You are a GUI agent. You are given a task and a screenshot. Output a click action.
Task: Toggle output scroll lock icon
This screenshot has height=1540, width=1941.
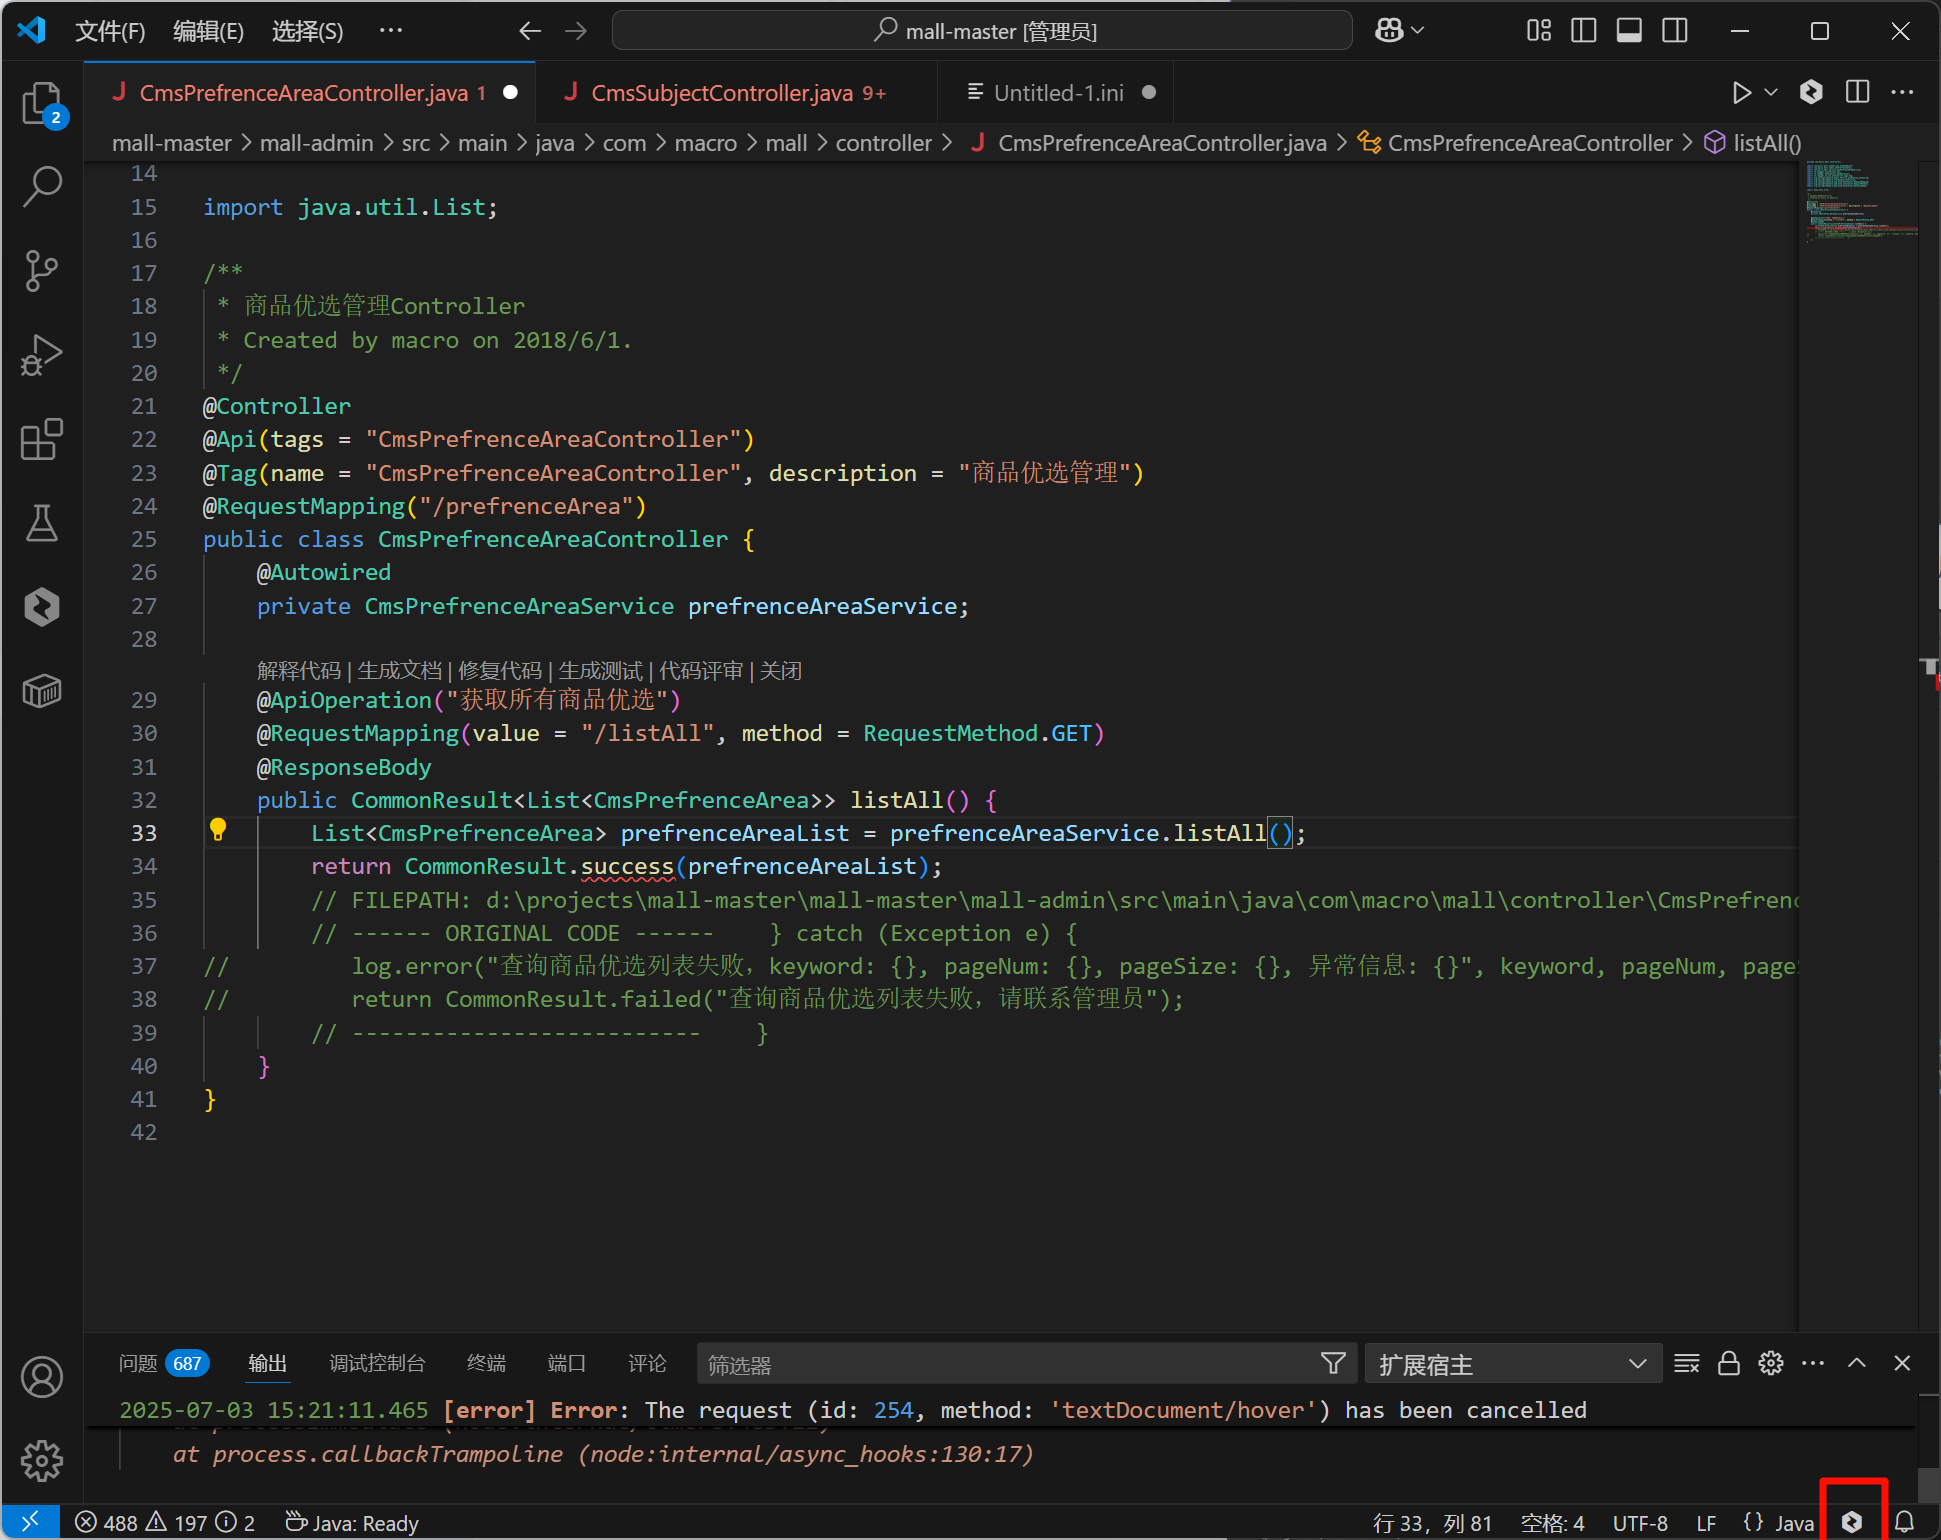point(1729,1363)
